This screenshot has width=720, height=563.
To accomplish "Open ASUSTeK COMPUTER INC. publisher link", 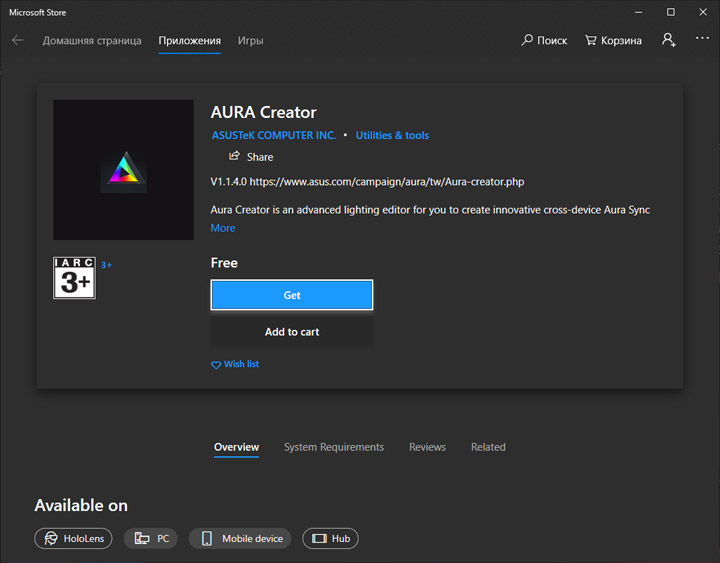I will 274,135.
